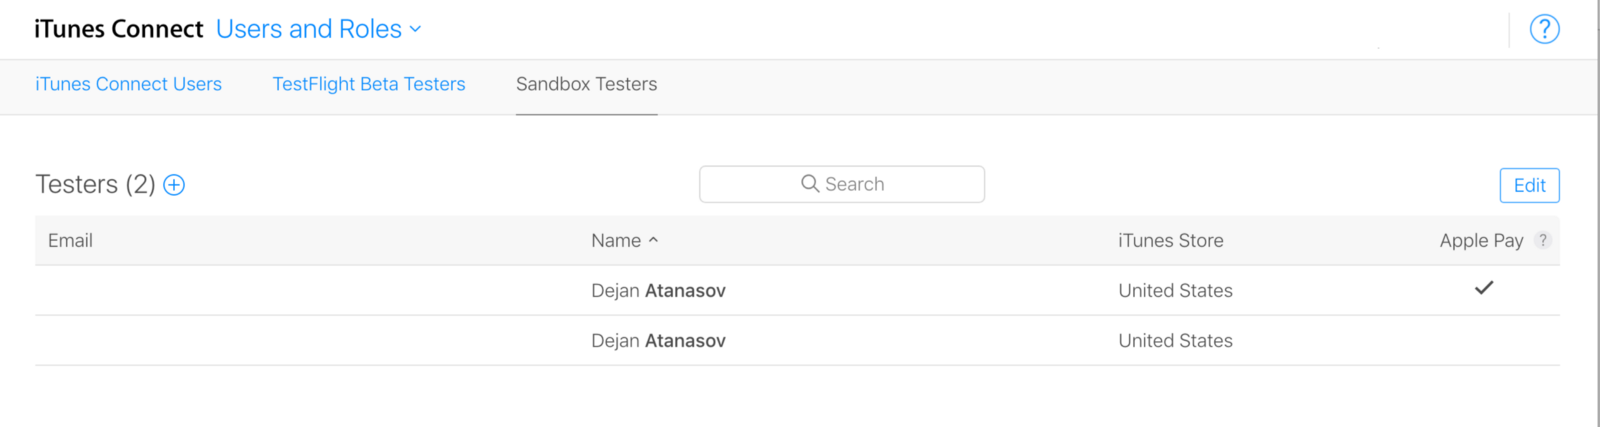Click Apple Pay checkmark for first tester
Screen dimensions: 1600x427
click(1484, 288)
